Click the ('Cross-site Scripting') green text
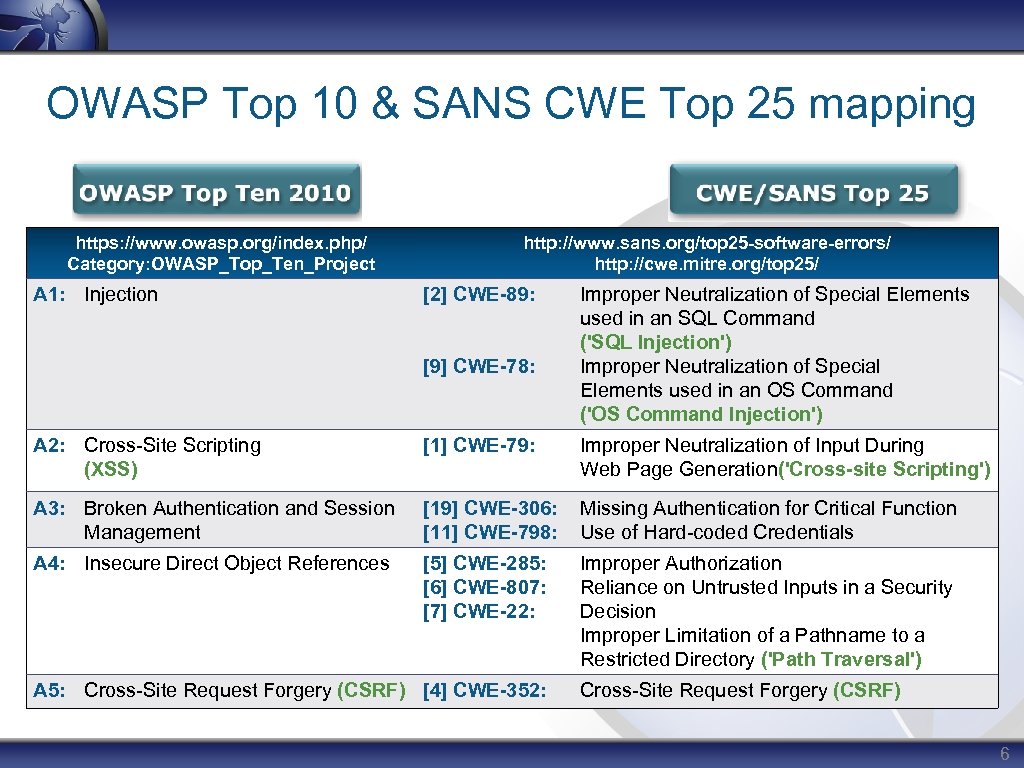Viewport: 1024px width, 768px height. (885, 470)
